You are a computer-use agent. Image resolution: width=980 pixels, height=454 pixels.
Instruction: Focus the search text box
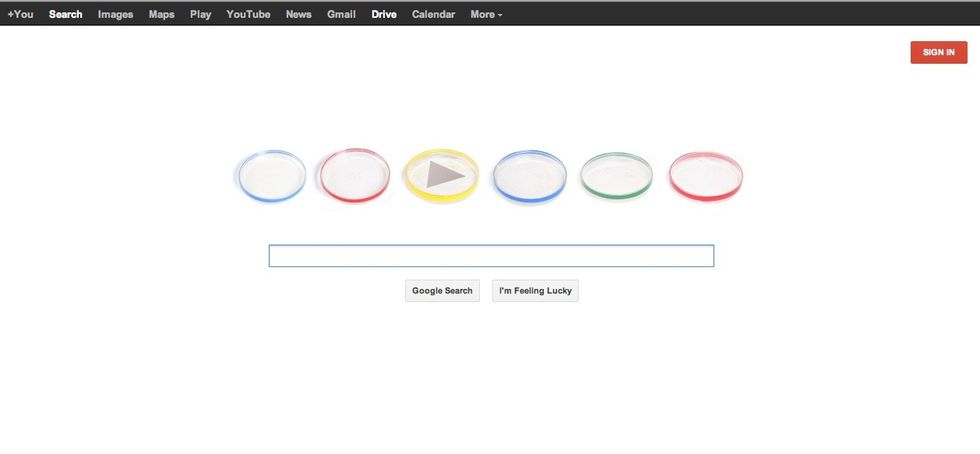tap(491, 256)
